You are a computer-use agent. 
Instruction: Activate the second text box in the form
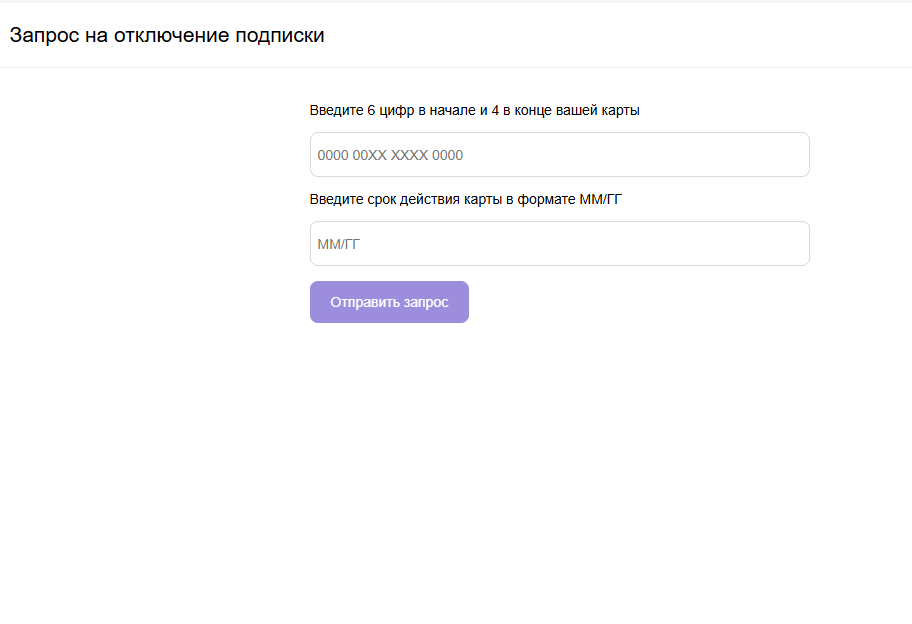559,244
